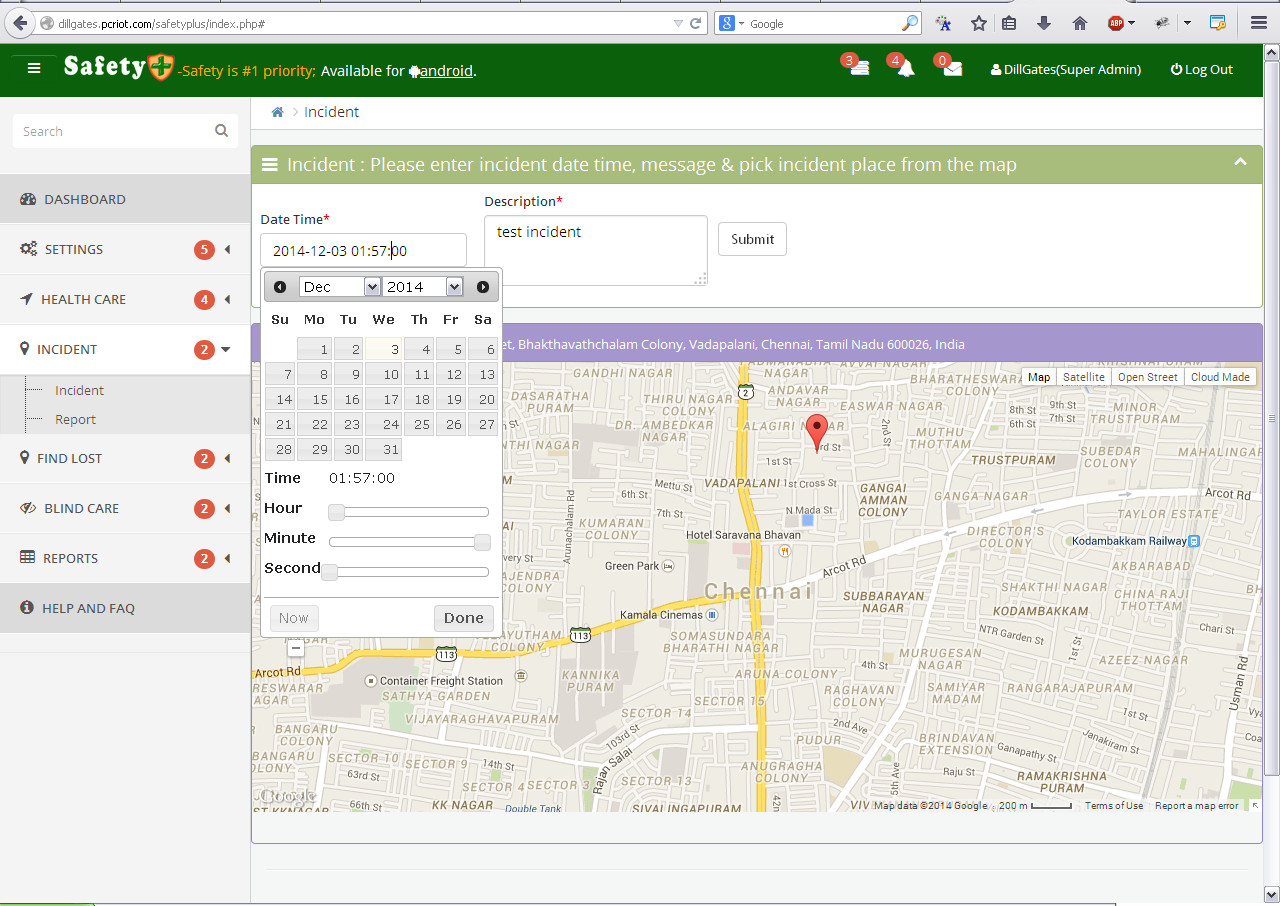Click the Google search box in browser
This screenshot has width=1280, height=906.
(825, 23)
